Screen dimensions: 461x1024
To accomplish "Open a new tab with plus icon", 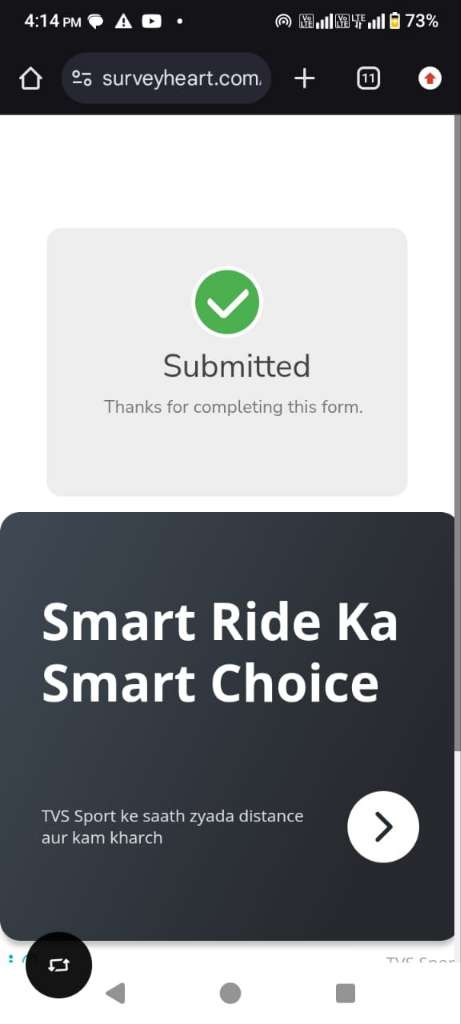I will point(304,79).
